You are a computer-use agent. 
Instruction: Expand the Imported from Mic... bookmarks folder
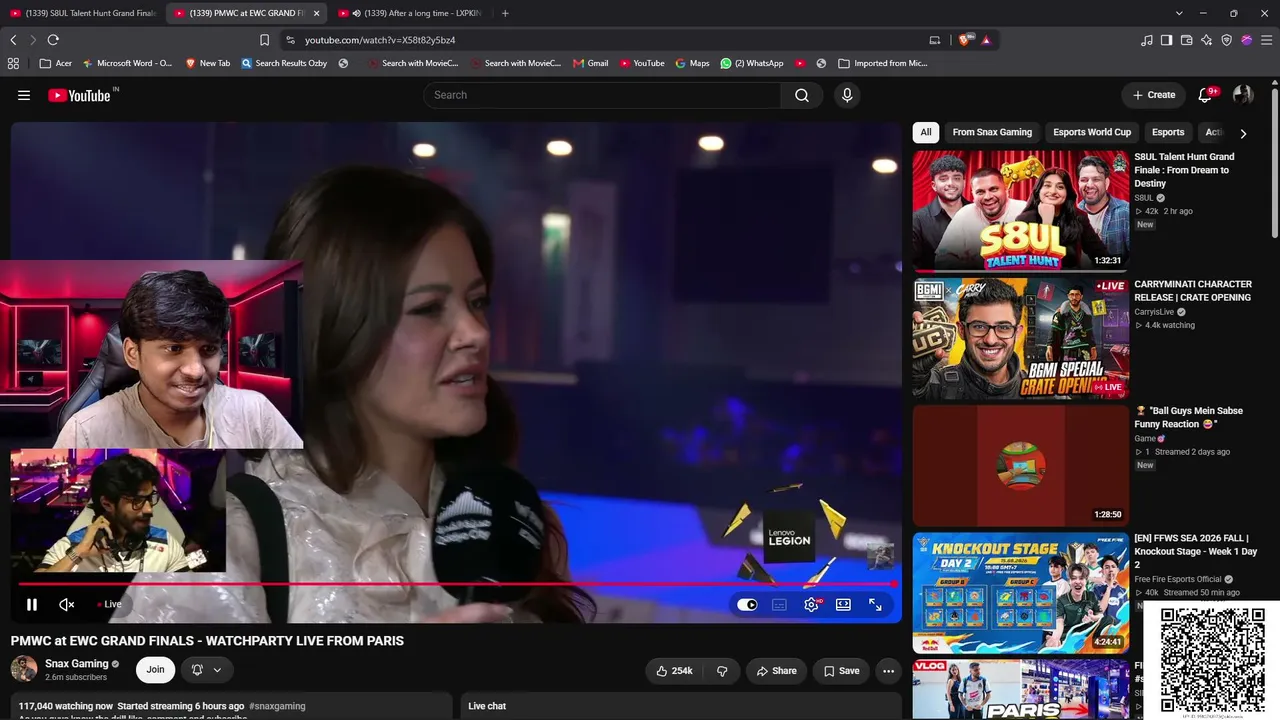click(883, 63)
